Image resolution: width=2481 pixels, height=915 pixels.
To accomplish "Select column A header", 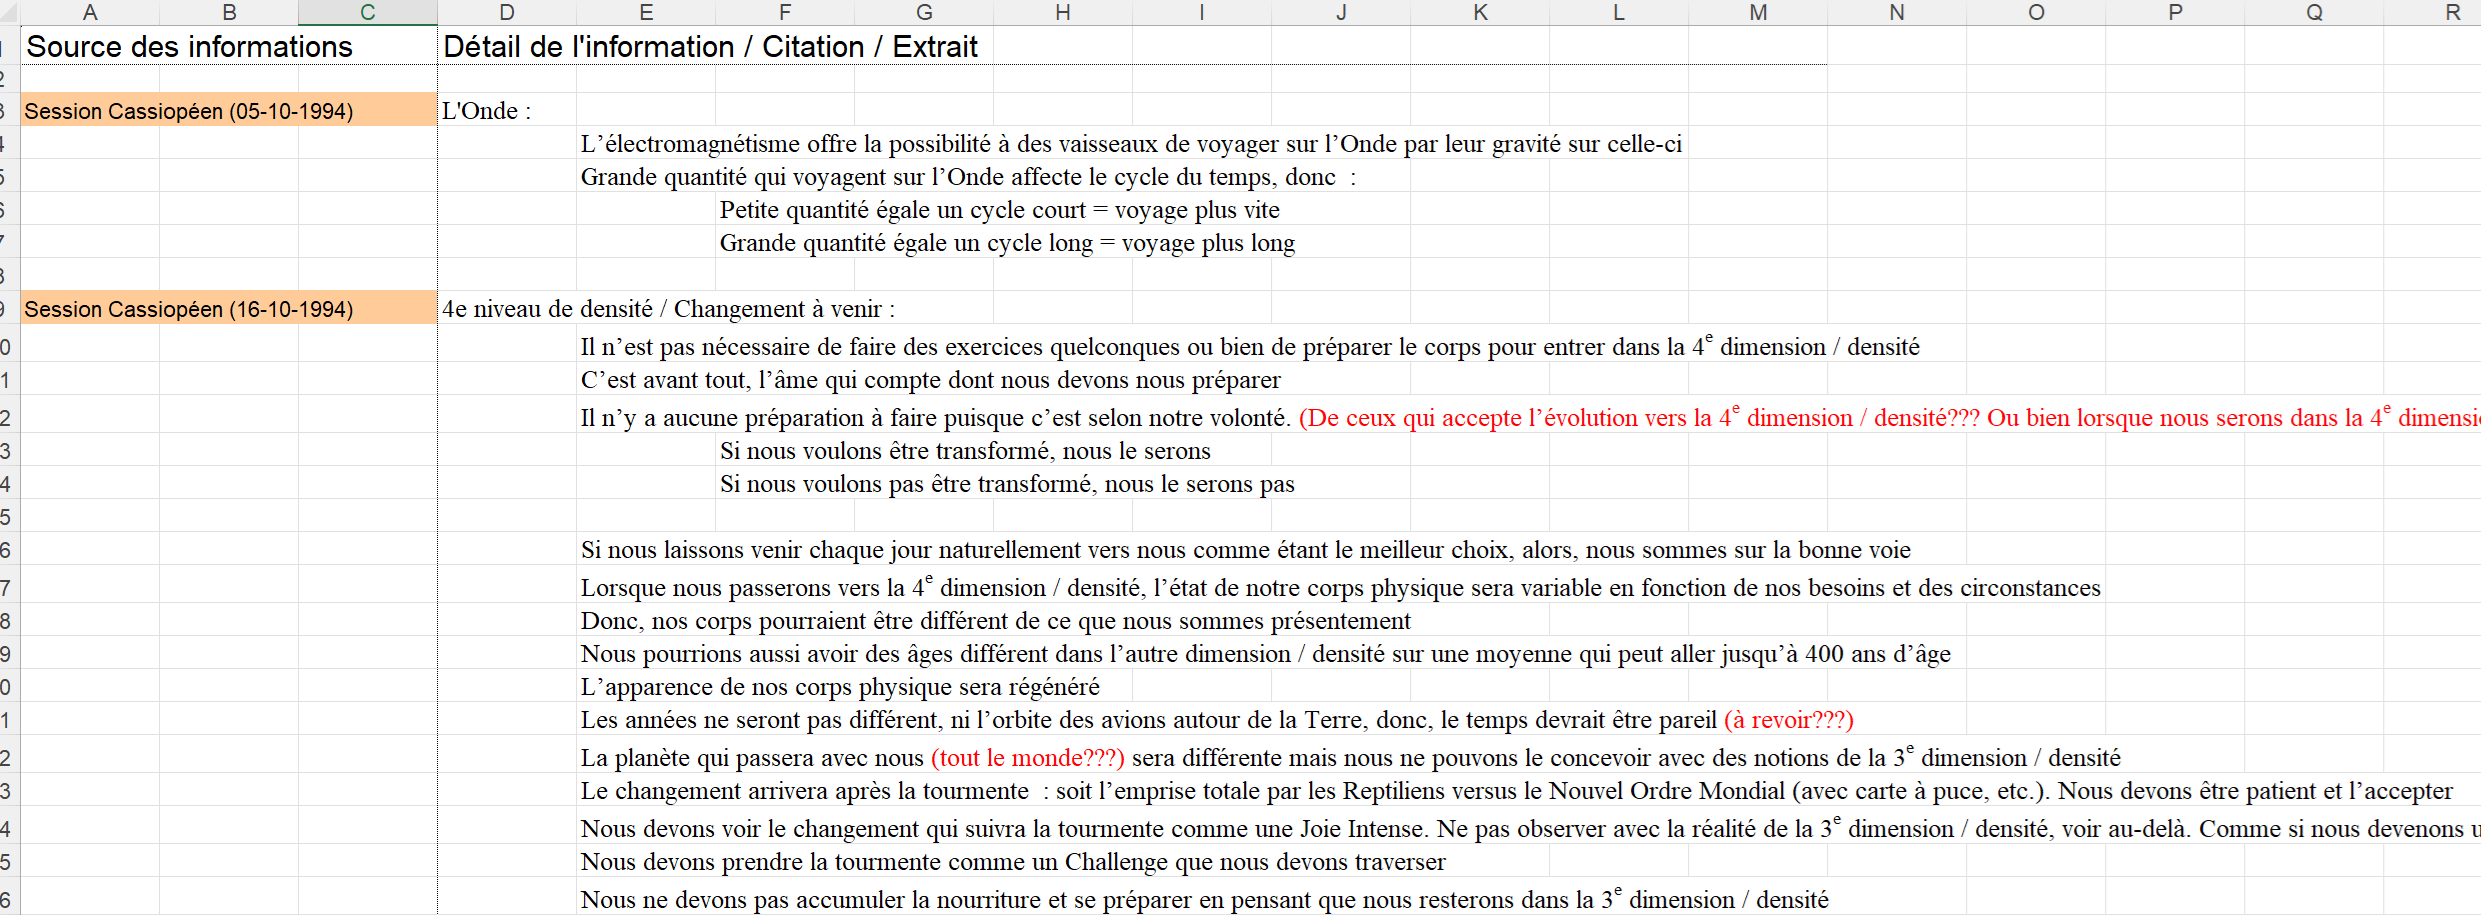I will [90, 12].
